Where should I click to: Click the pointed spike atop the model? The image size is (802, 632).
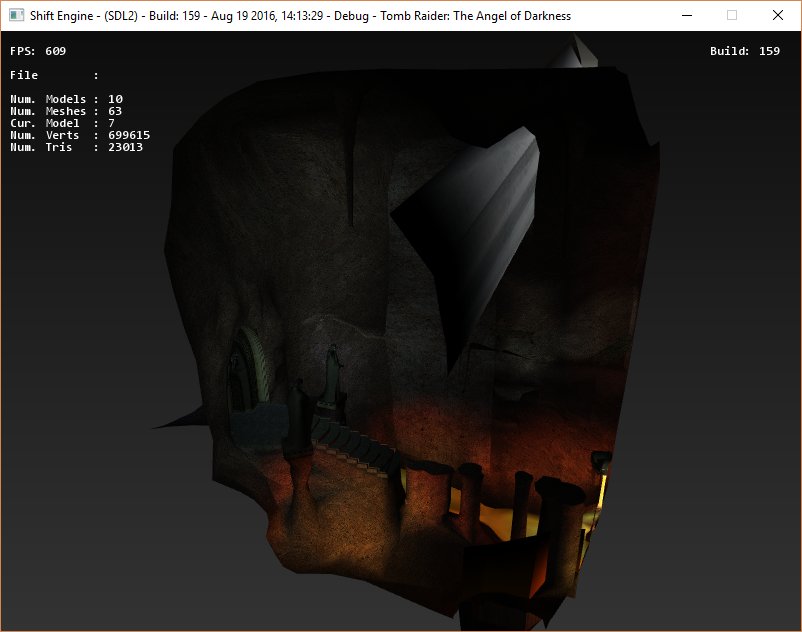(573, 54)
